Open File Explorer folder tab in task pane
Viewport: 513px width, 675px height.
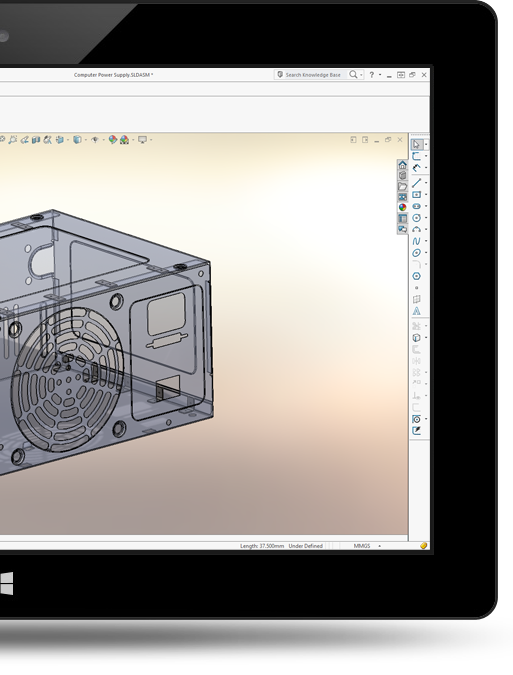(x=402, y=186)
